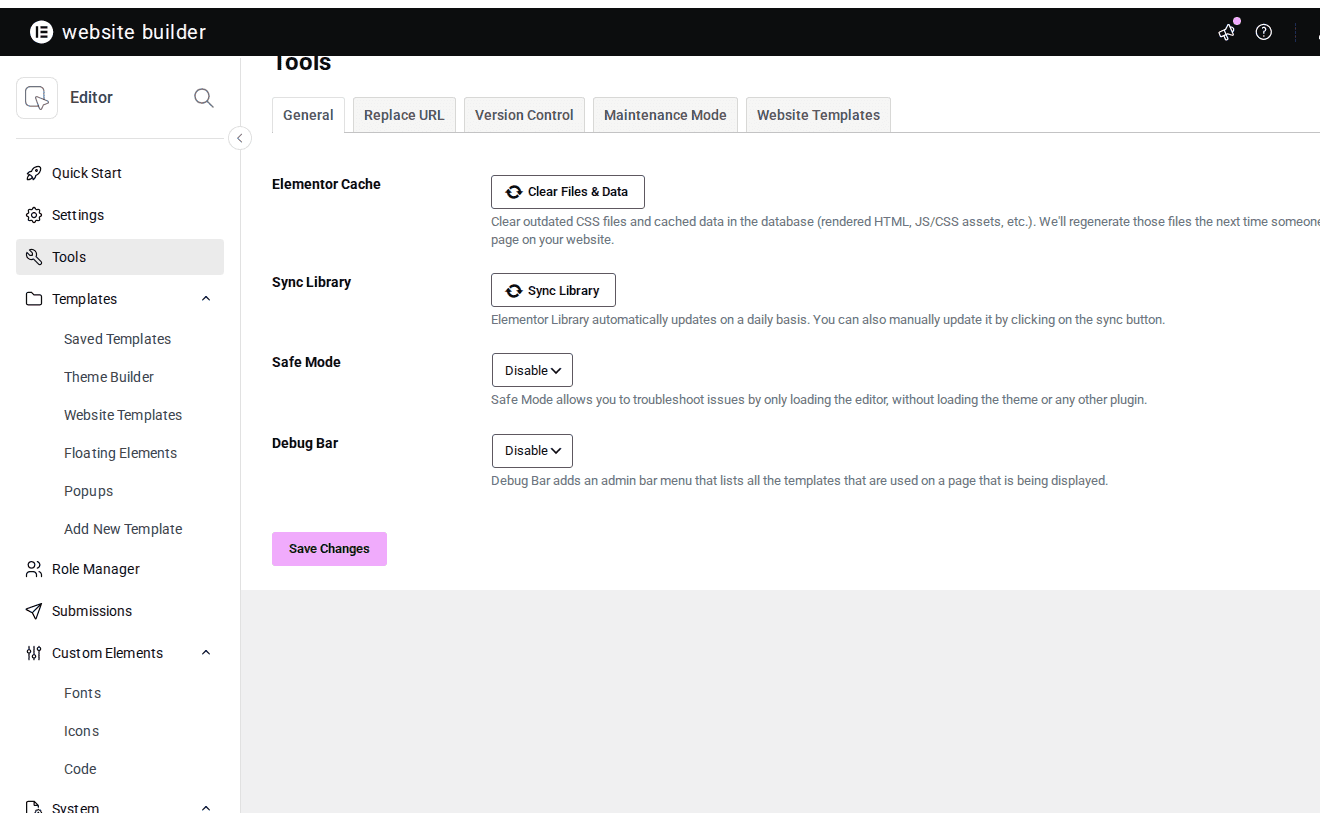Open the Debug Bar dropdown
1320x813 pixels.
(532, 451)
